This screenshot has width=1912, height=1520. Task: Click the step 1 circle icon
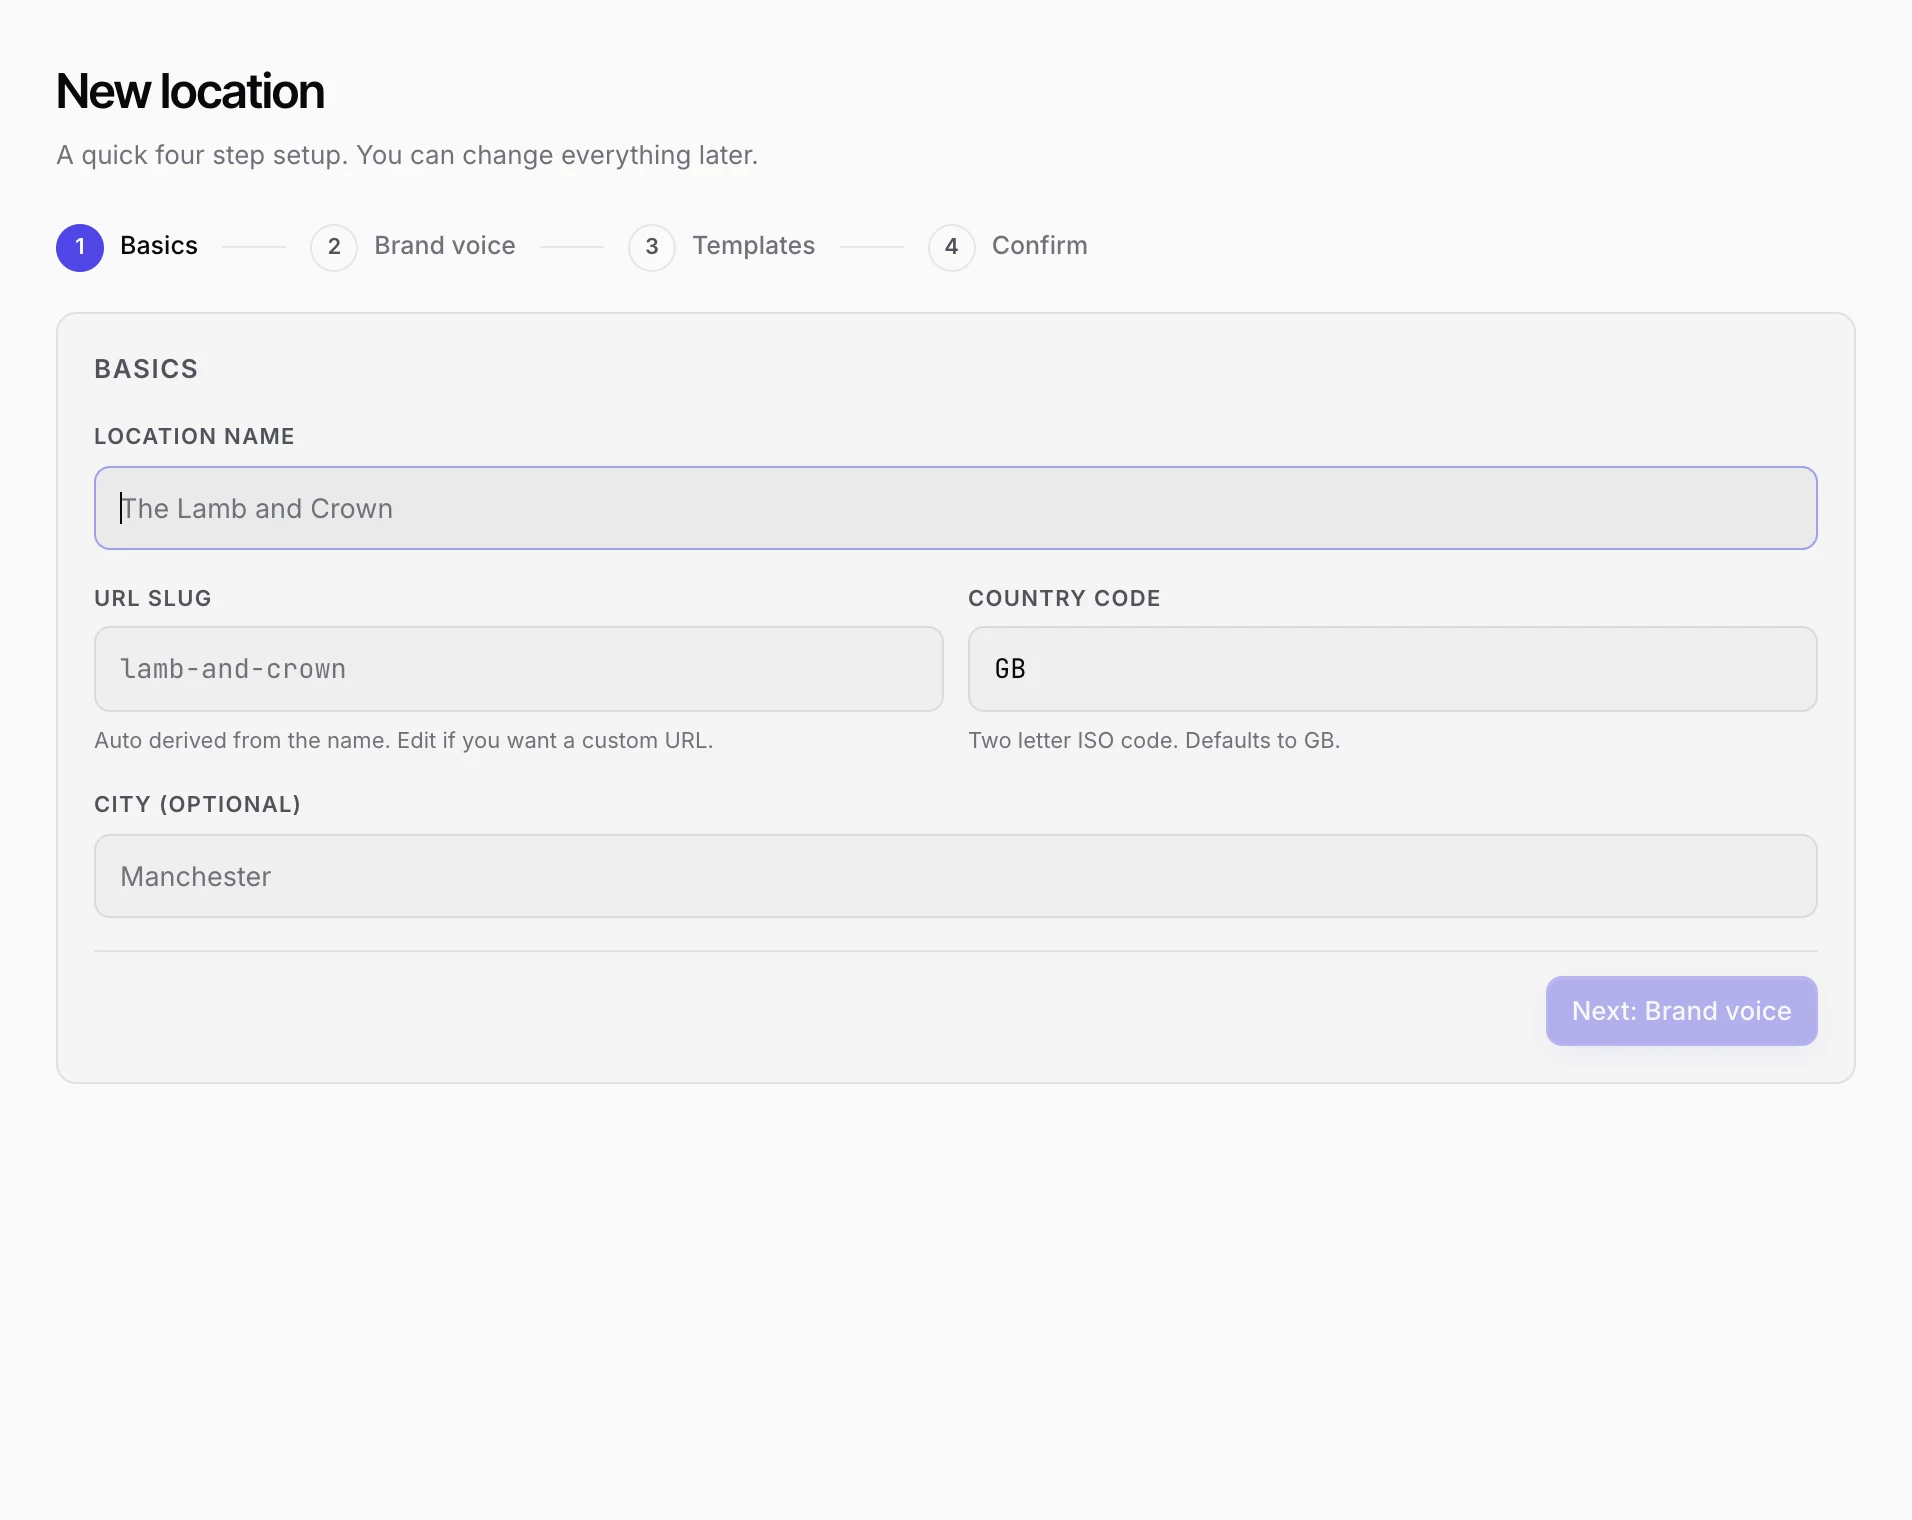tap(80, 248)
